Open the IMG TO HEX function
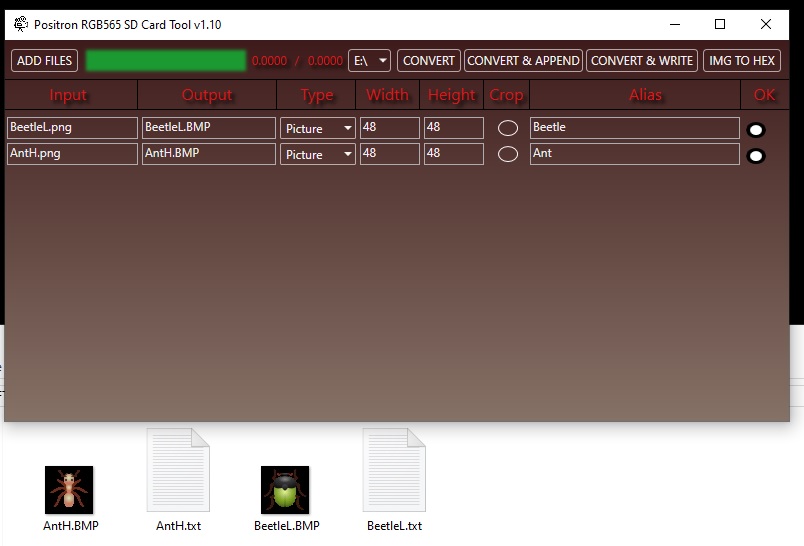 742,61
